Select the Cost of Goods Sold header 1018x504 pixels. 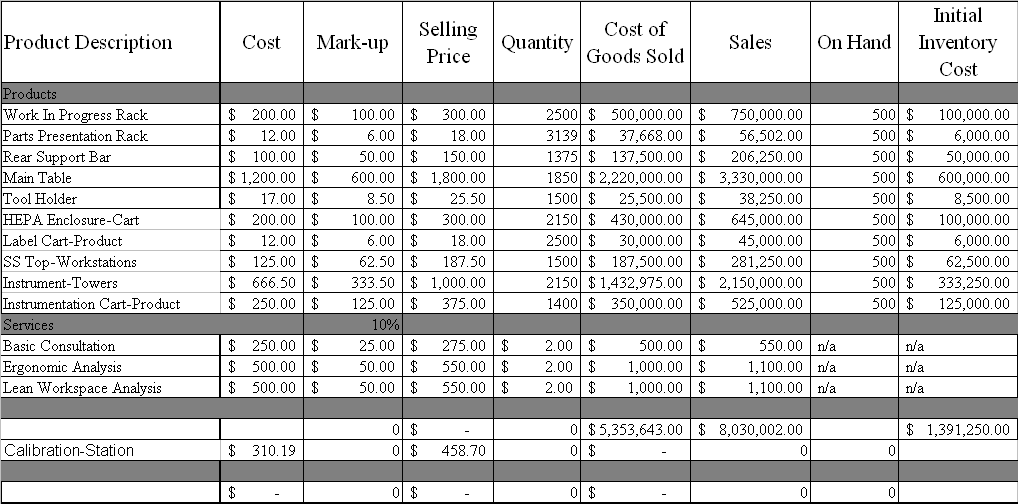(635, 42)
